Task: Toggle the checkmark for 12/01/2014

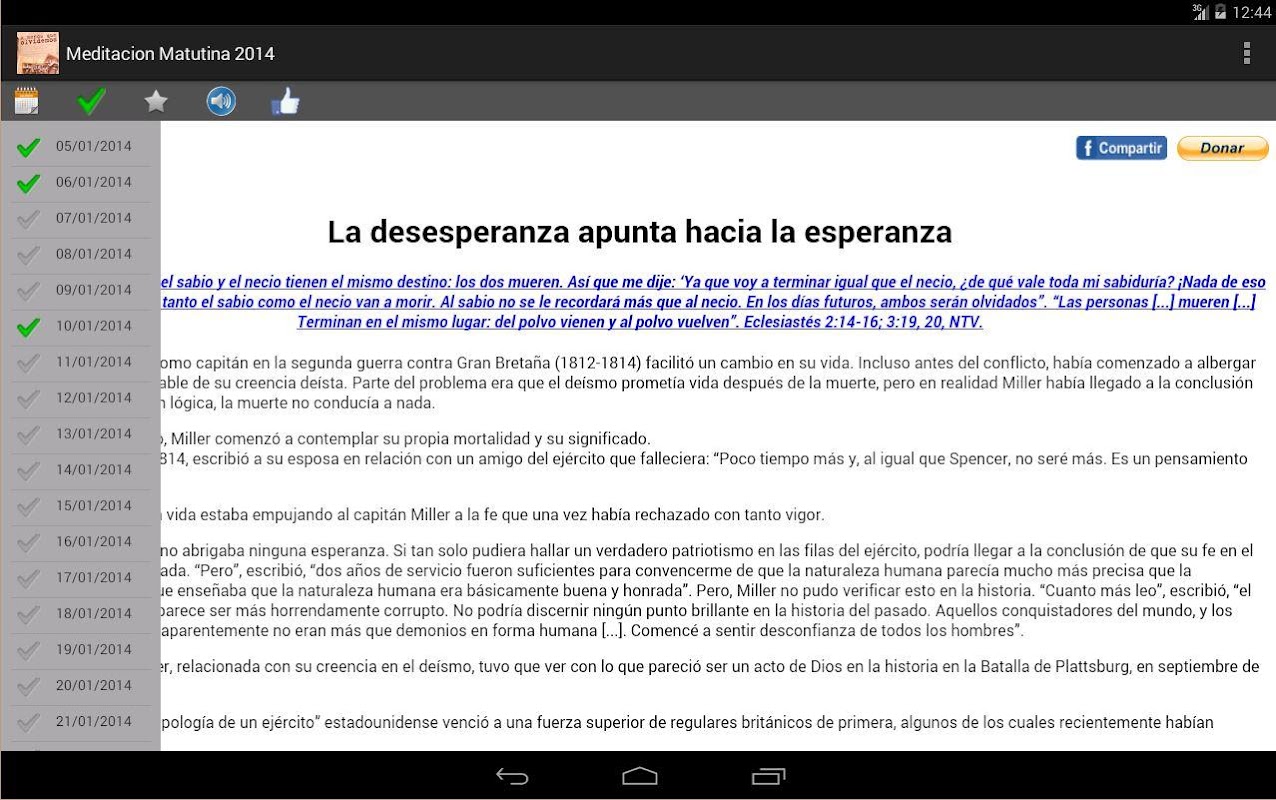Action: click(x=29, y=399)
